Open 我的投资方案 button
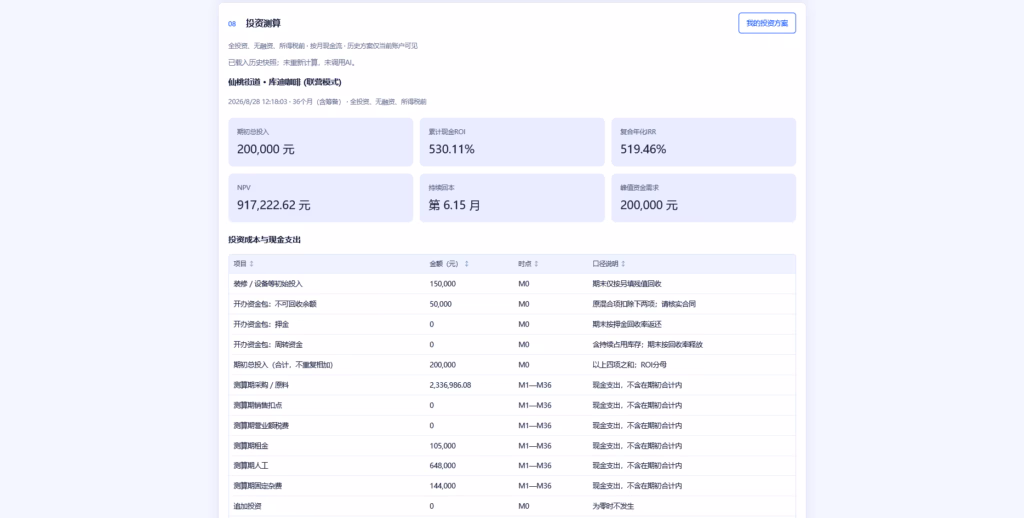This screenshot has width=1024, height=518. point(767,23)
